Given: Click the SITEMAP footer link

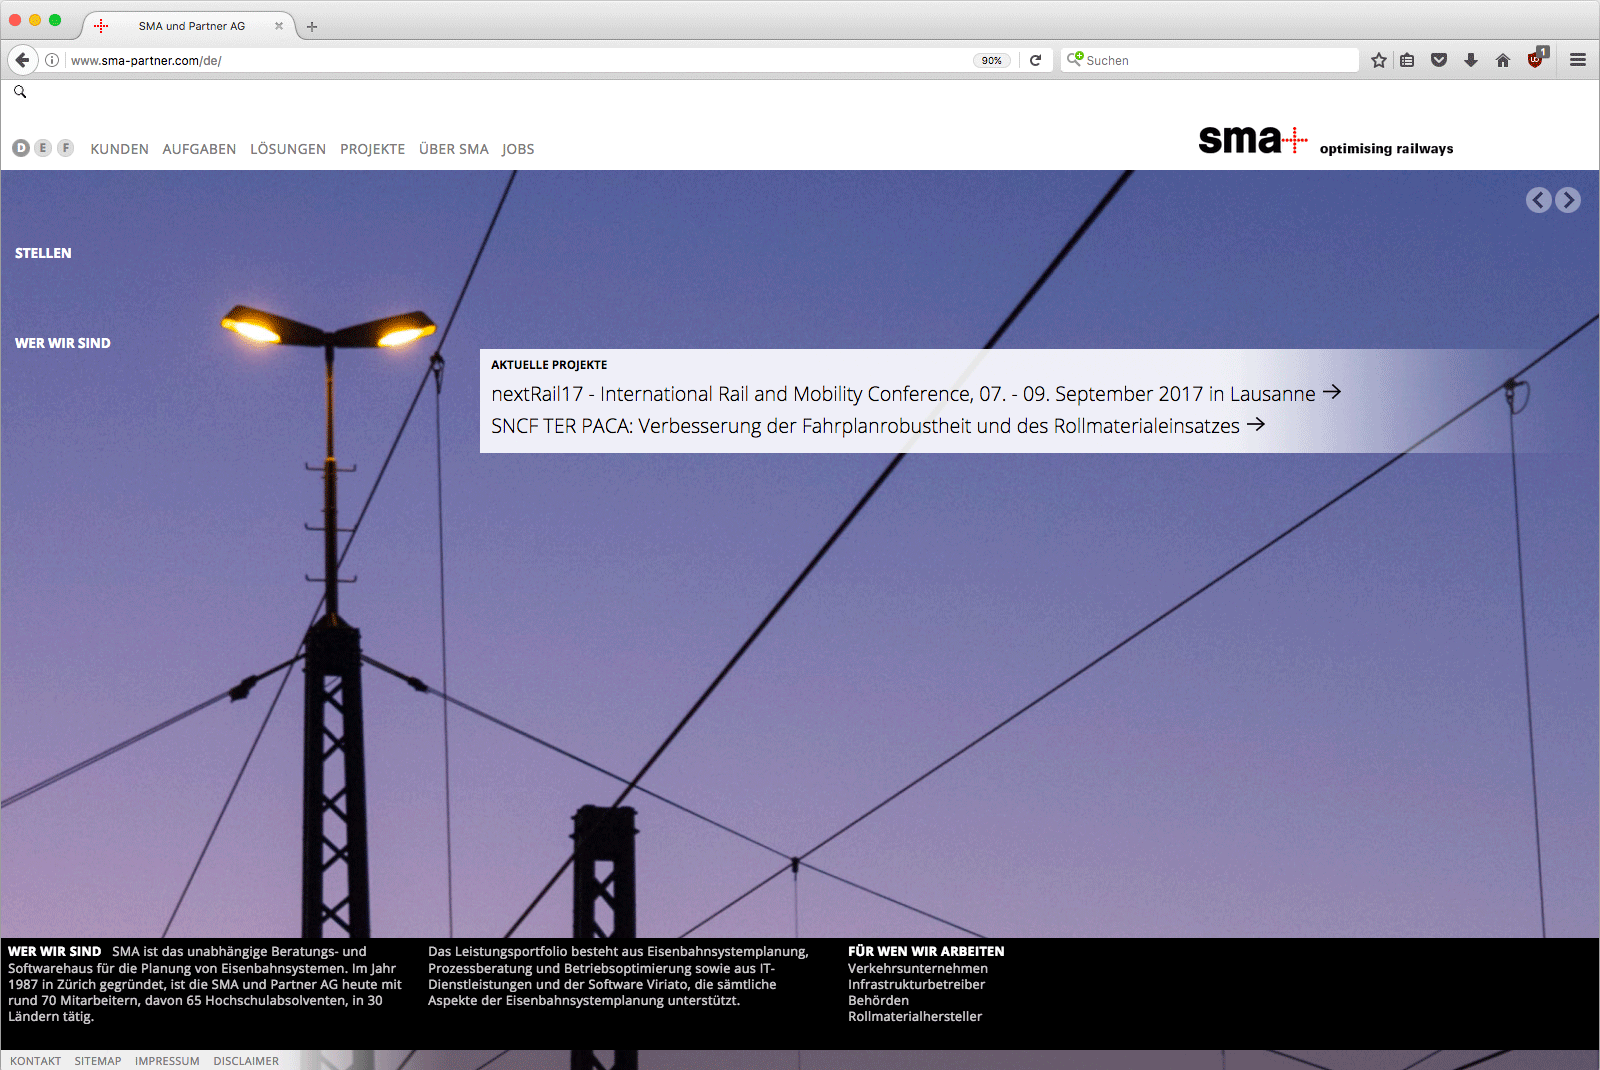Looking at the screenshot, I should 98,1061.
